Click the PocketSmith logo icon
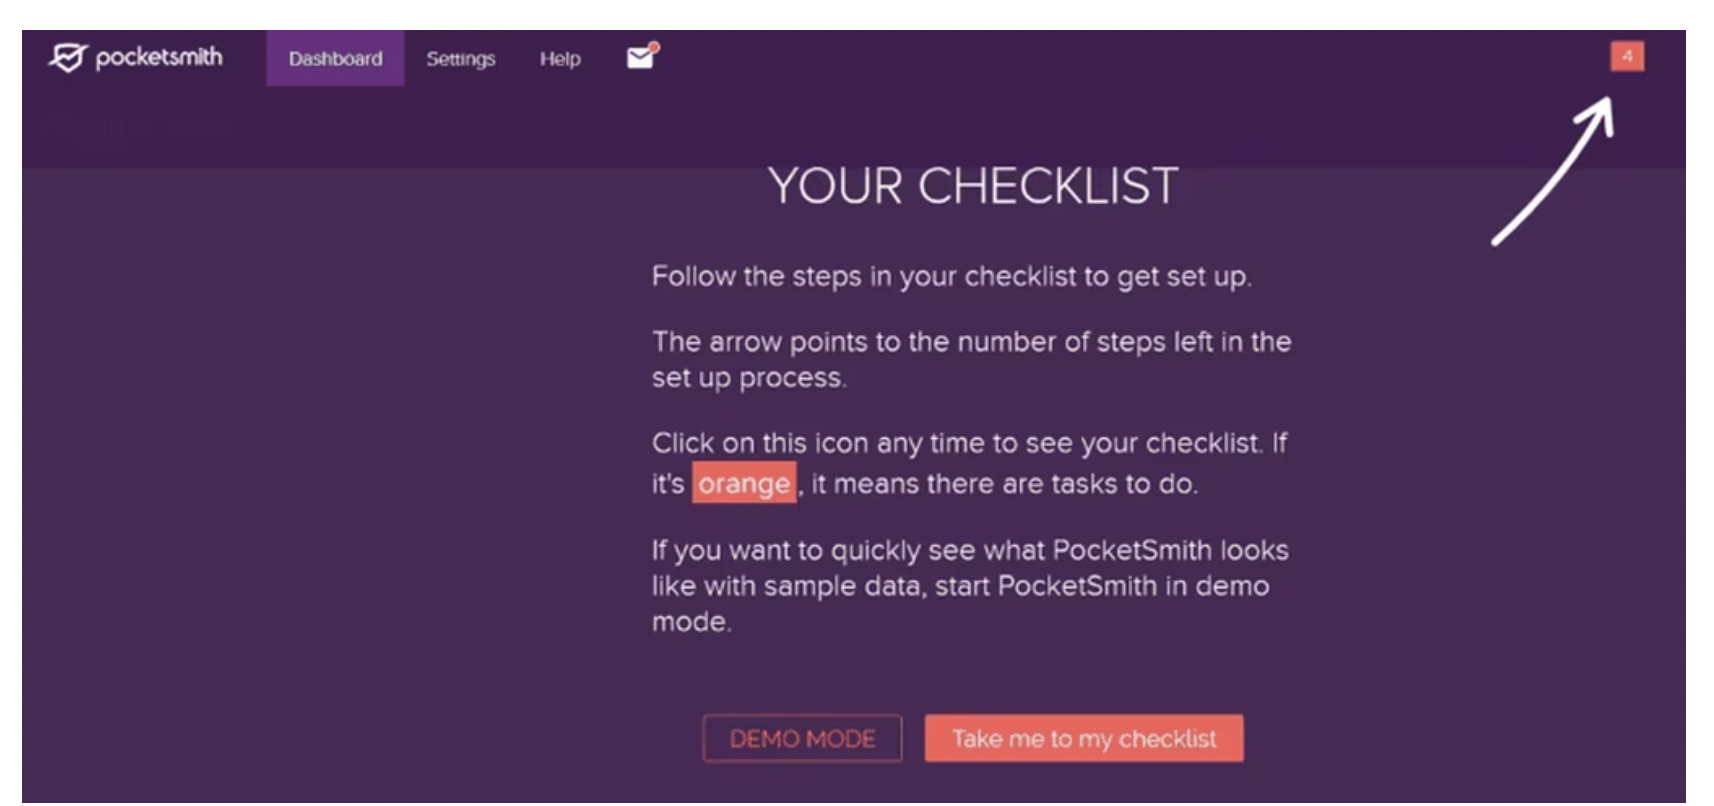1714x806 pixels. pyautogui.click(x=67, y=57)
